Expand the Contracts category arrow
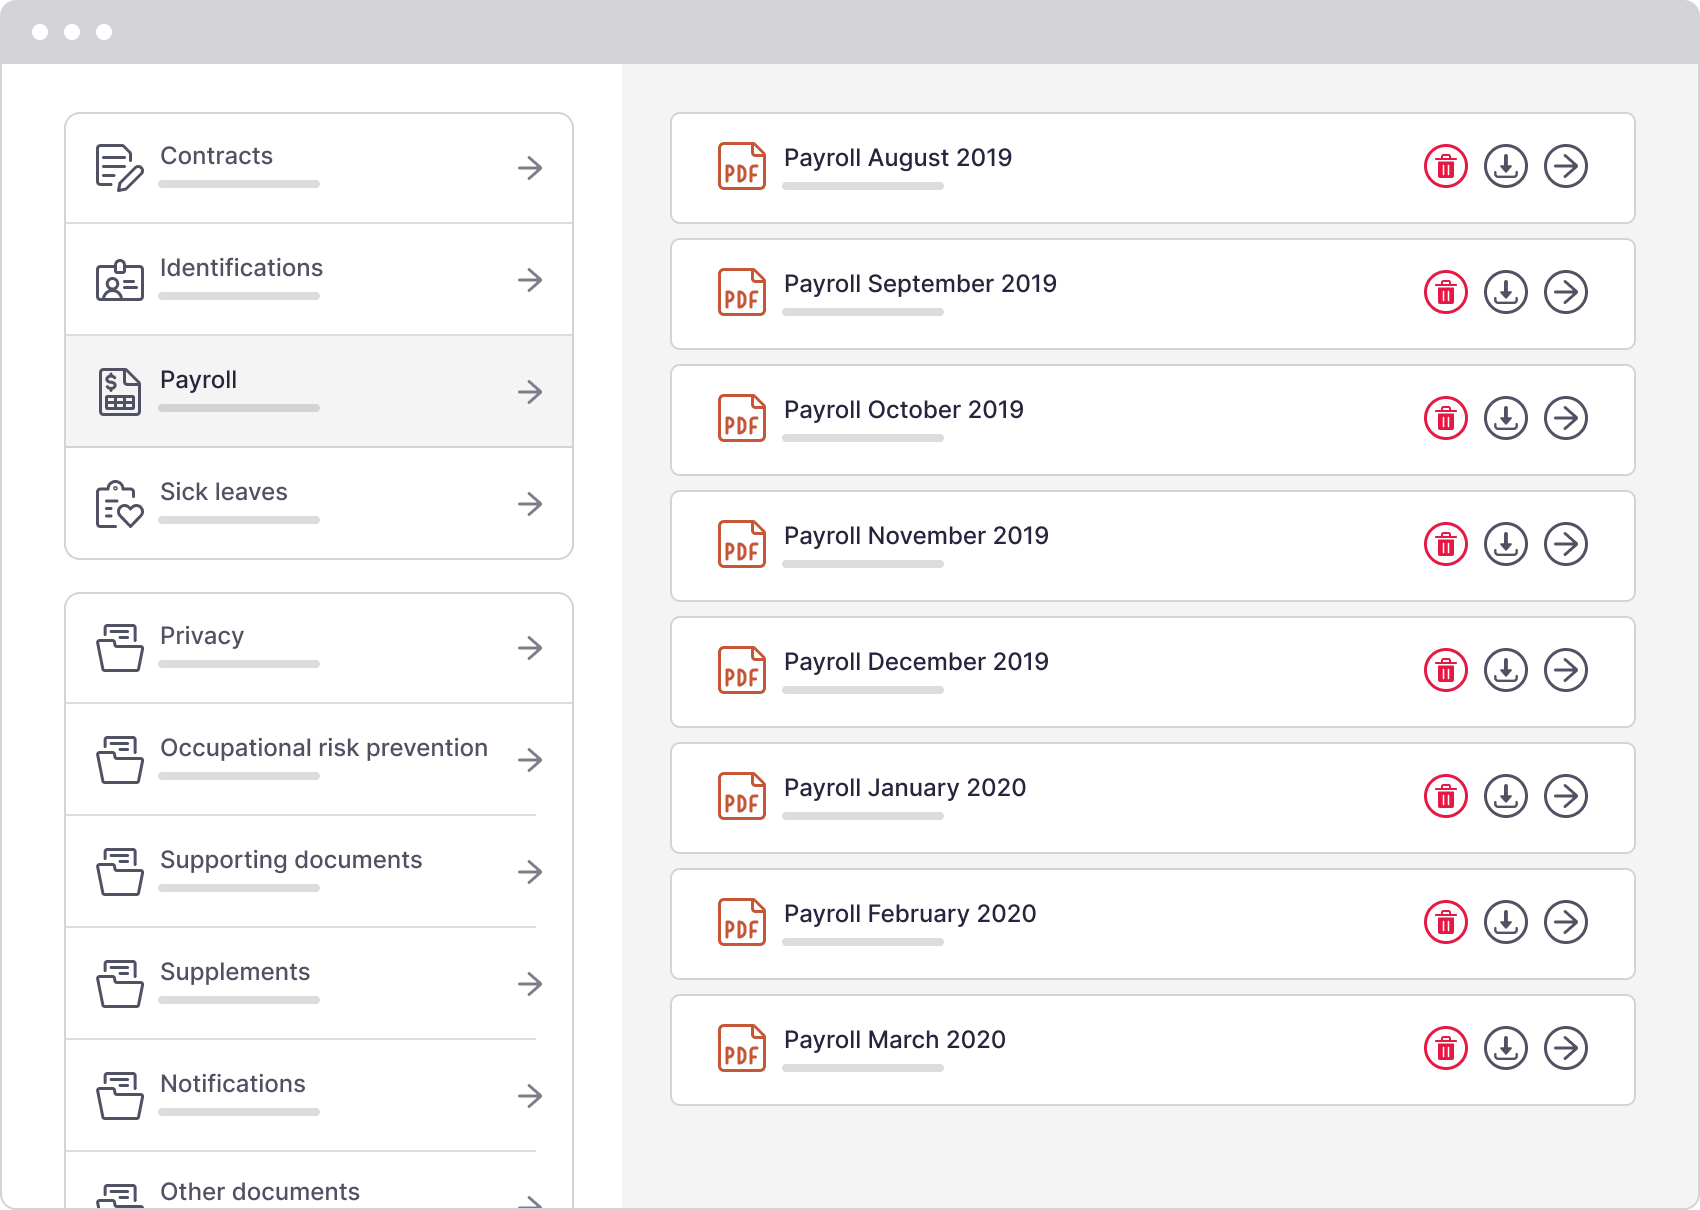This screenshot has height=1210, width=1700. [x=531, y=168]
